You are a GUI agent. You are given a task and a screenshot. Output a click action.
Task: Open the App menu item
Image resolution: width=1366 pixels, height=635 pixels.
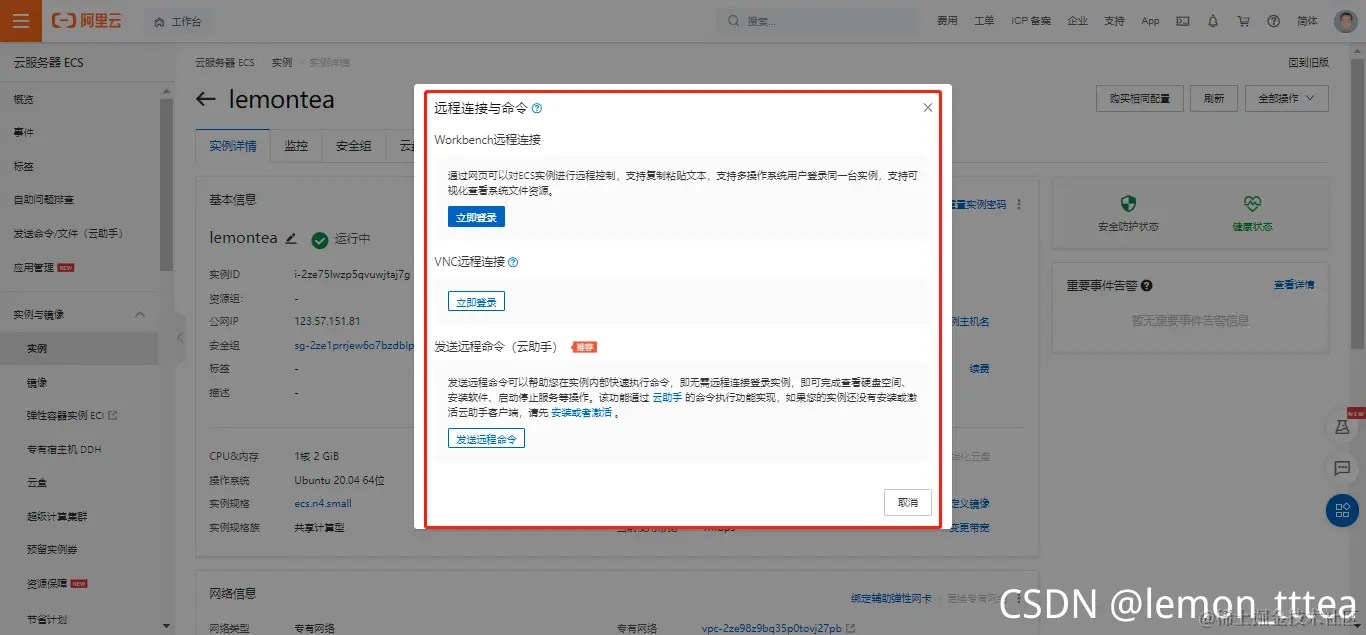[x=1150, y=21]
